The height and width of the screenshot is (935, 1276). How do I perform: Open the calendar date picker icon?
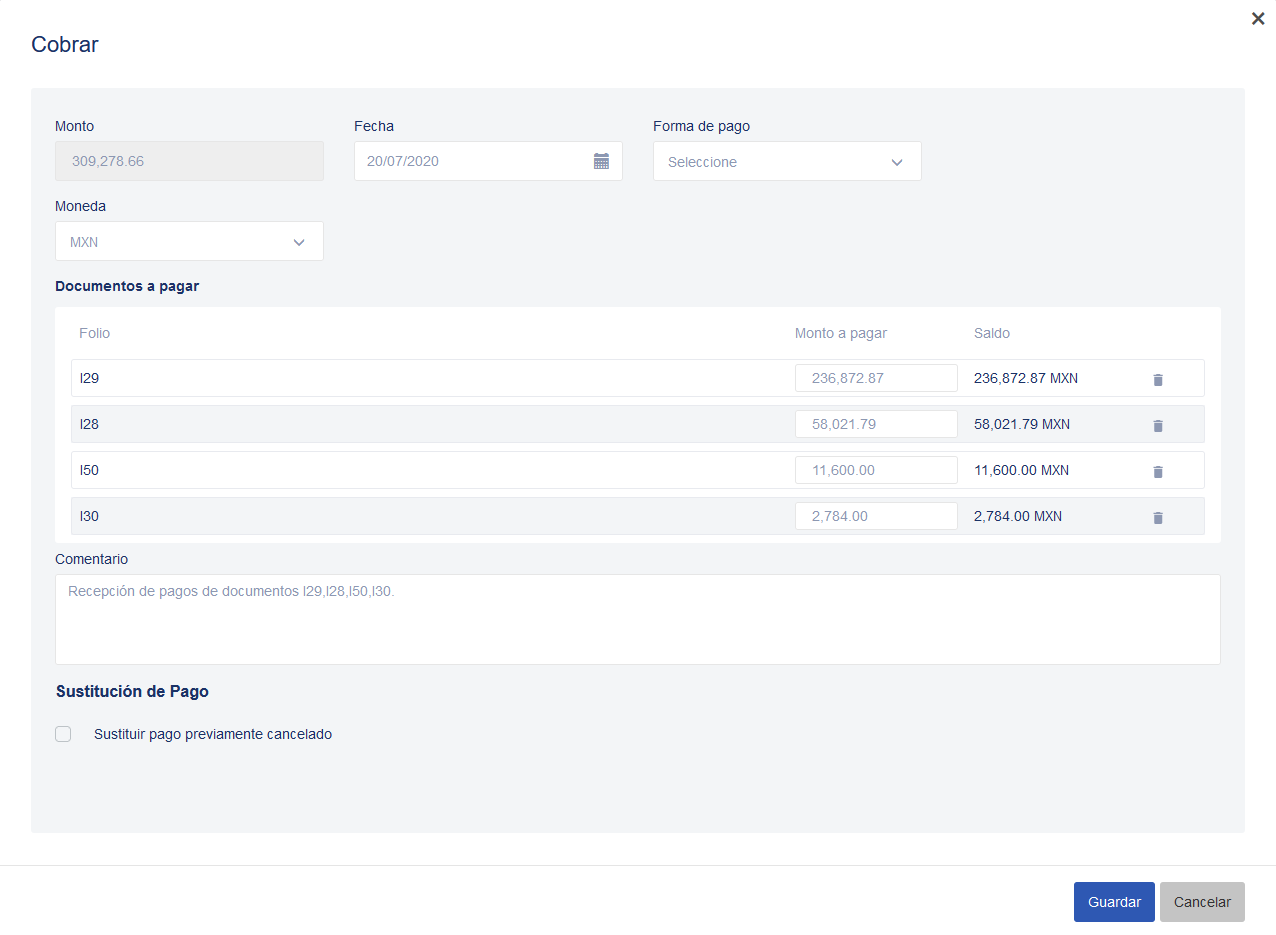[601, 161]
